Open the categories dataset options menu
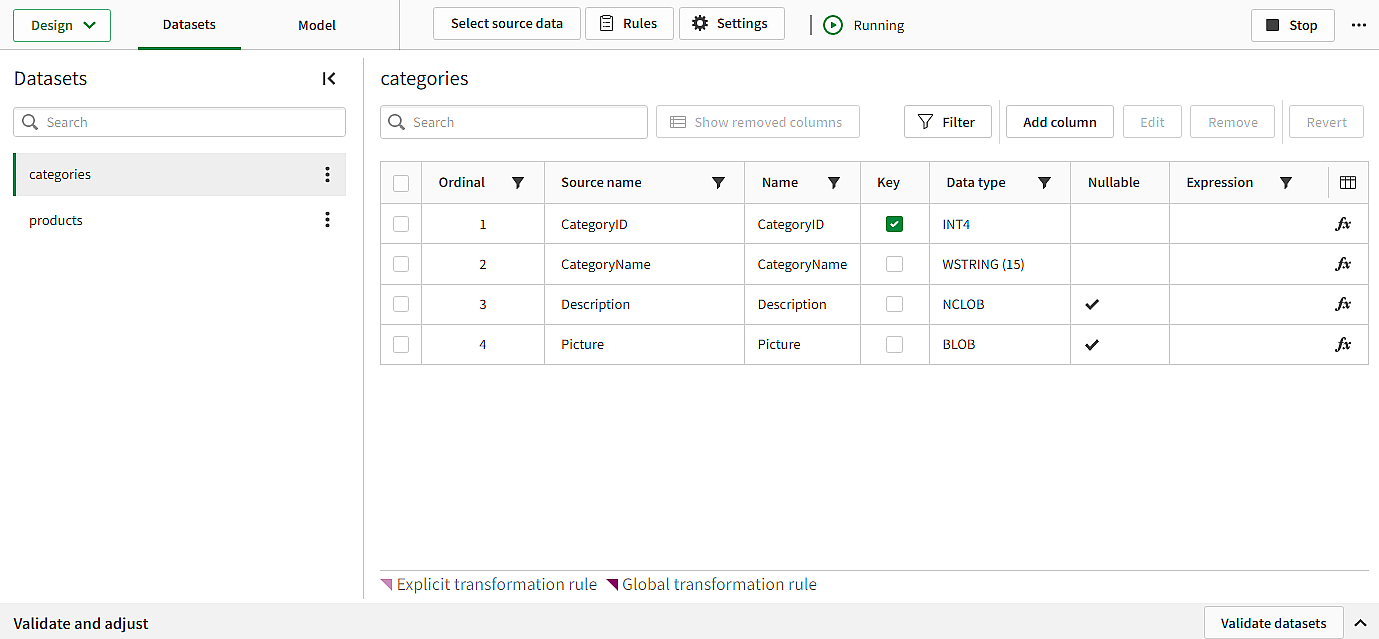The height and width of the screenshot is (639, 1379). click(327, 175)
